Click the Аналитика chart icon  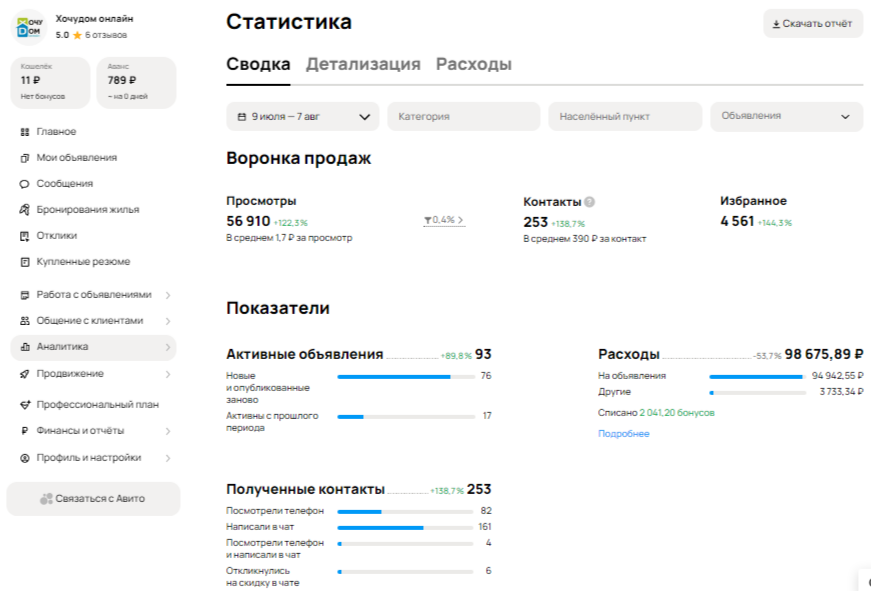24,347
